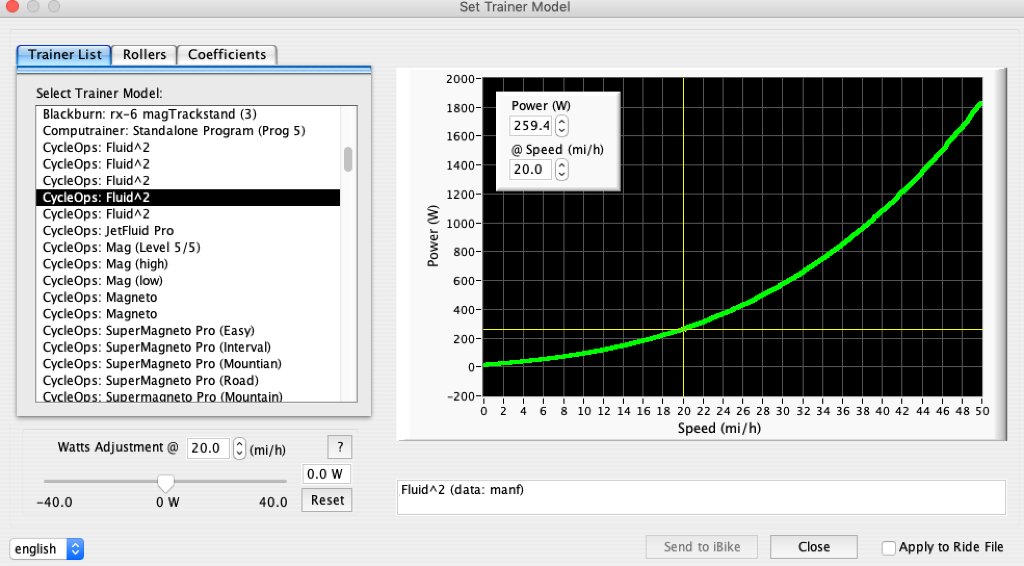The height and width of the screenshot is (566, 1024).
Task: Click the Watts Adjustment speed stepper
Action: point(239,448)
